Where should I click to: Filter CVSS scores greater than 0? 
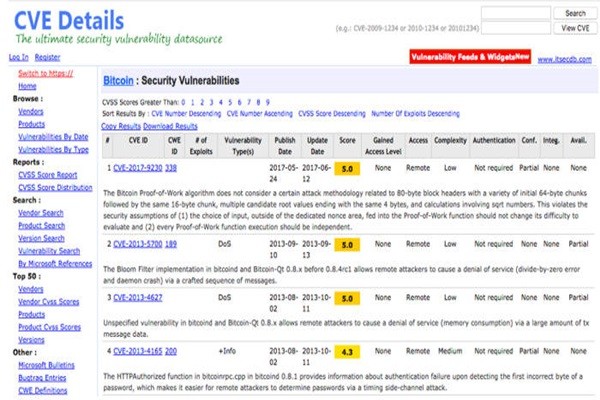click(183, 102)
